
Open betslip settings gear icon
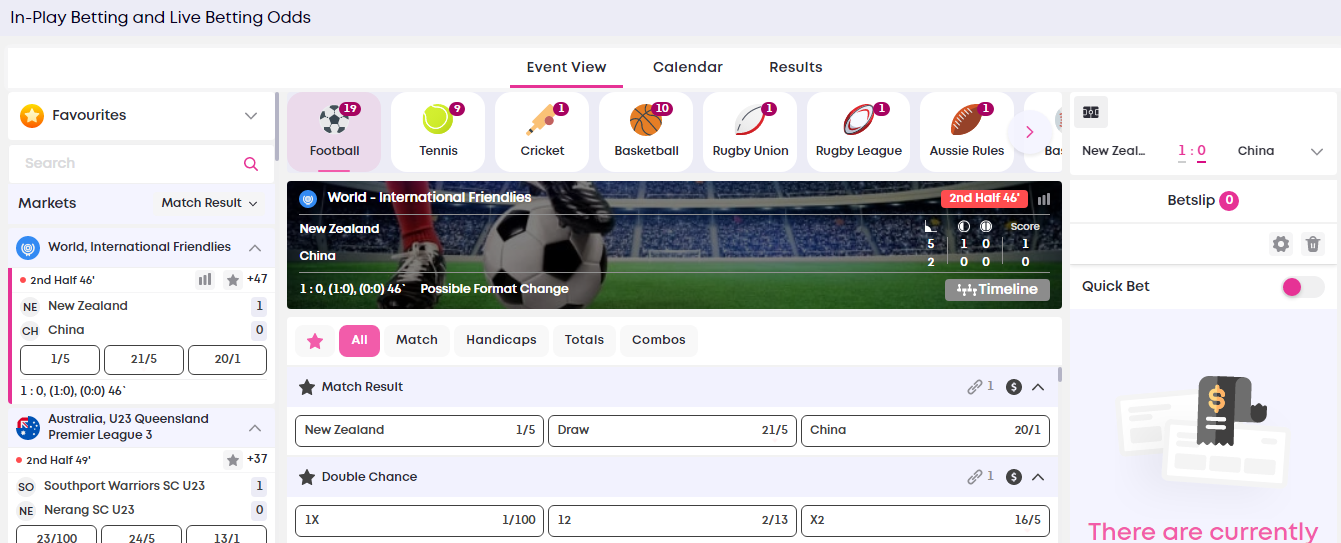click(x=1280, y=244)
